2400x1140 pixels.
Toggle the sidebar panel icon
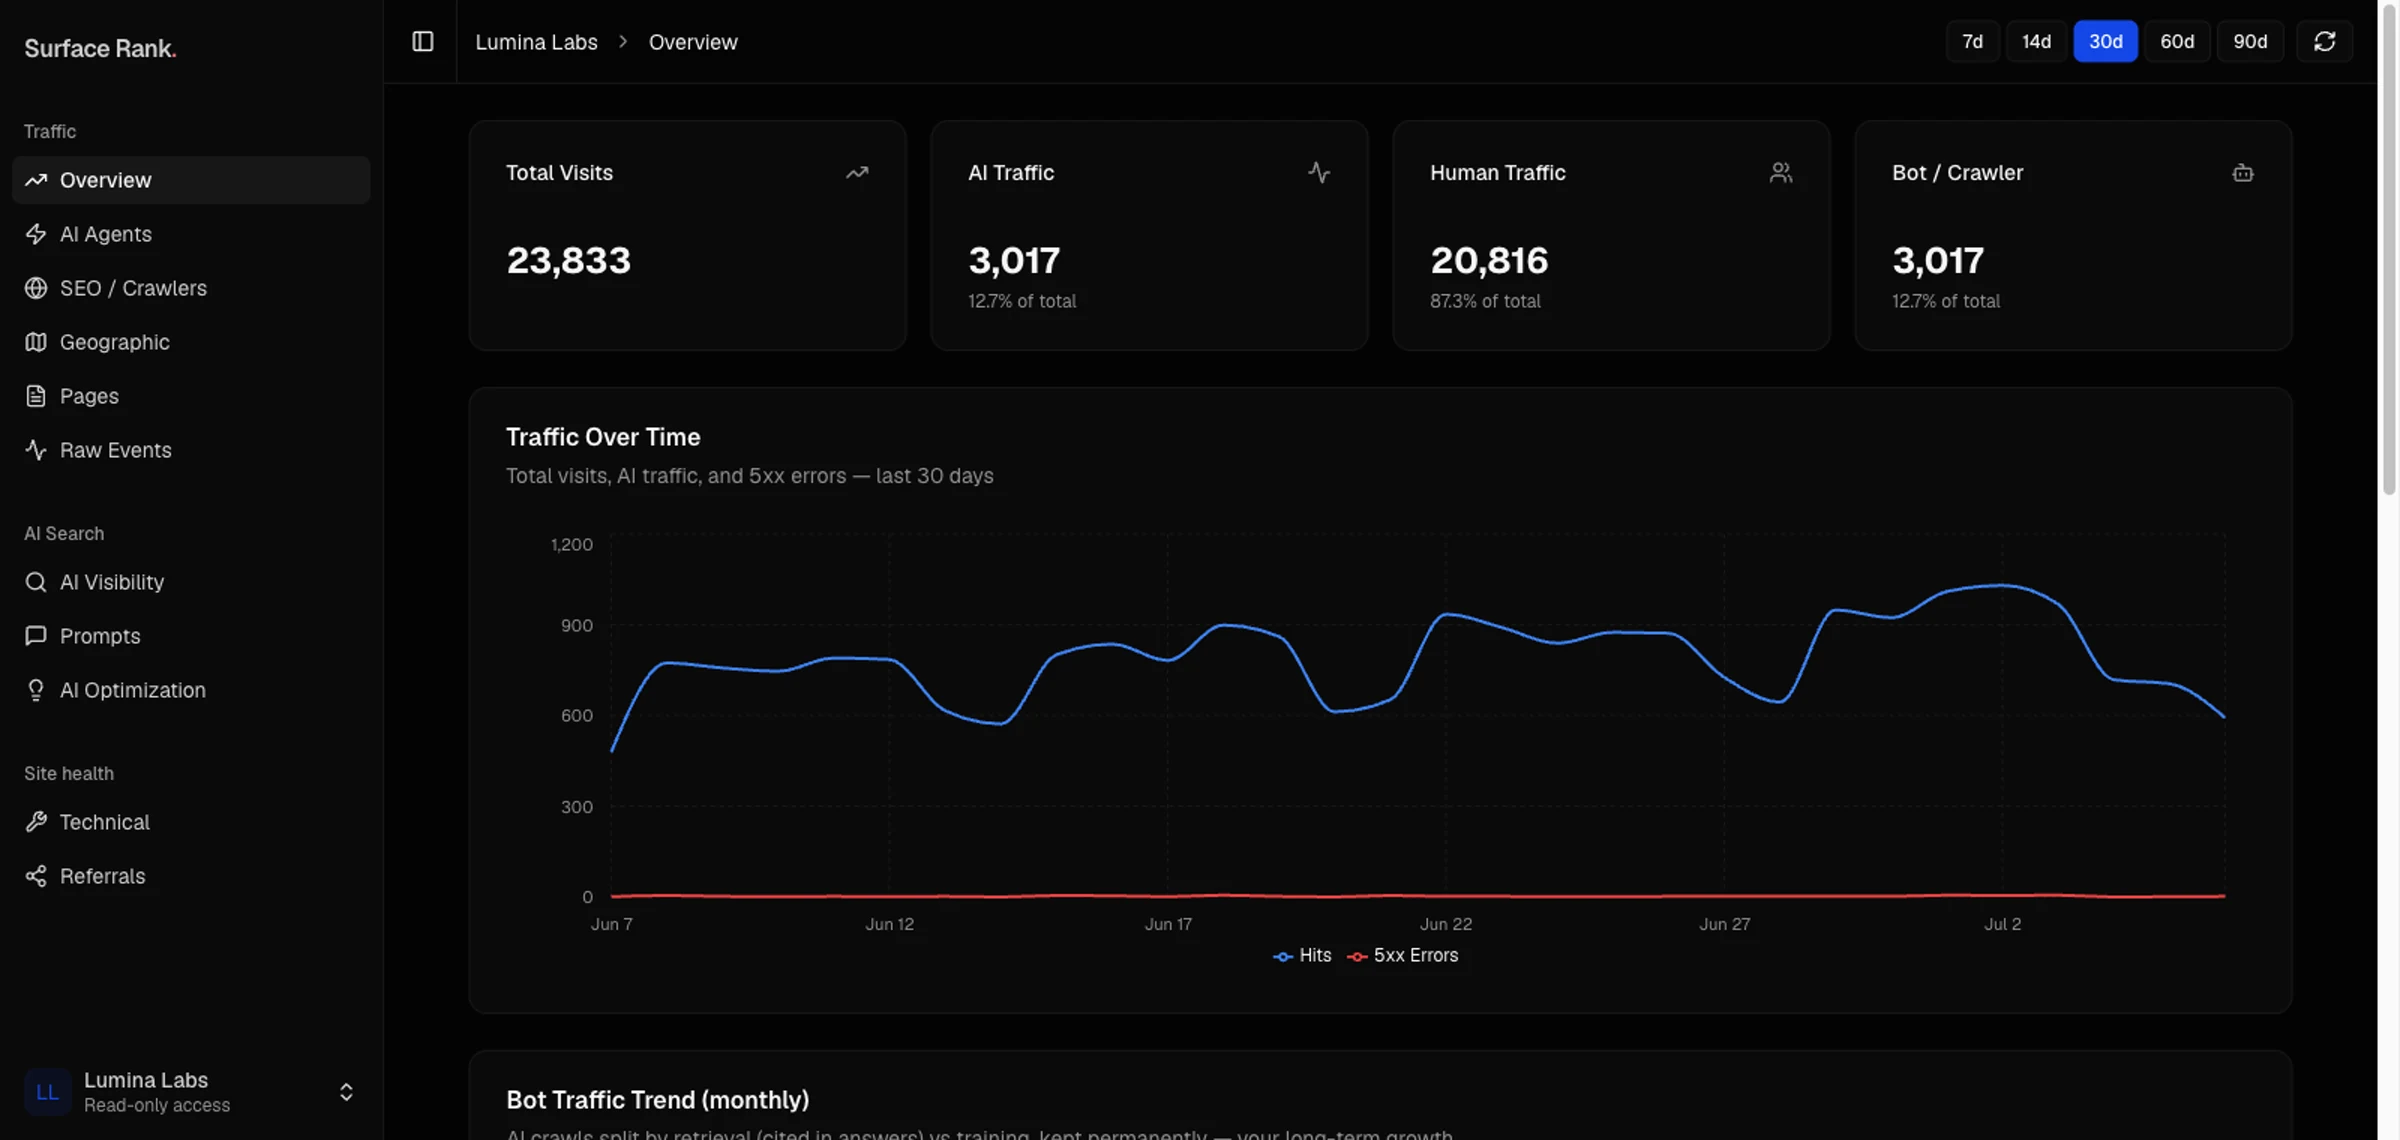[422, 41]
